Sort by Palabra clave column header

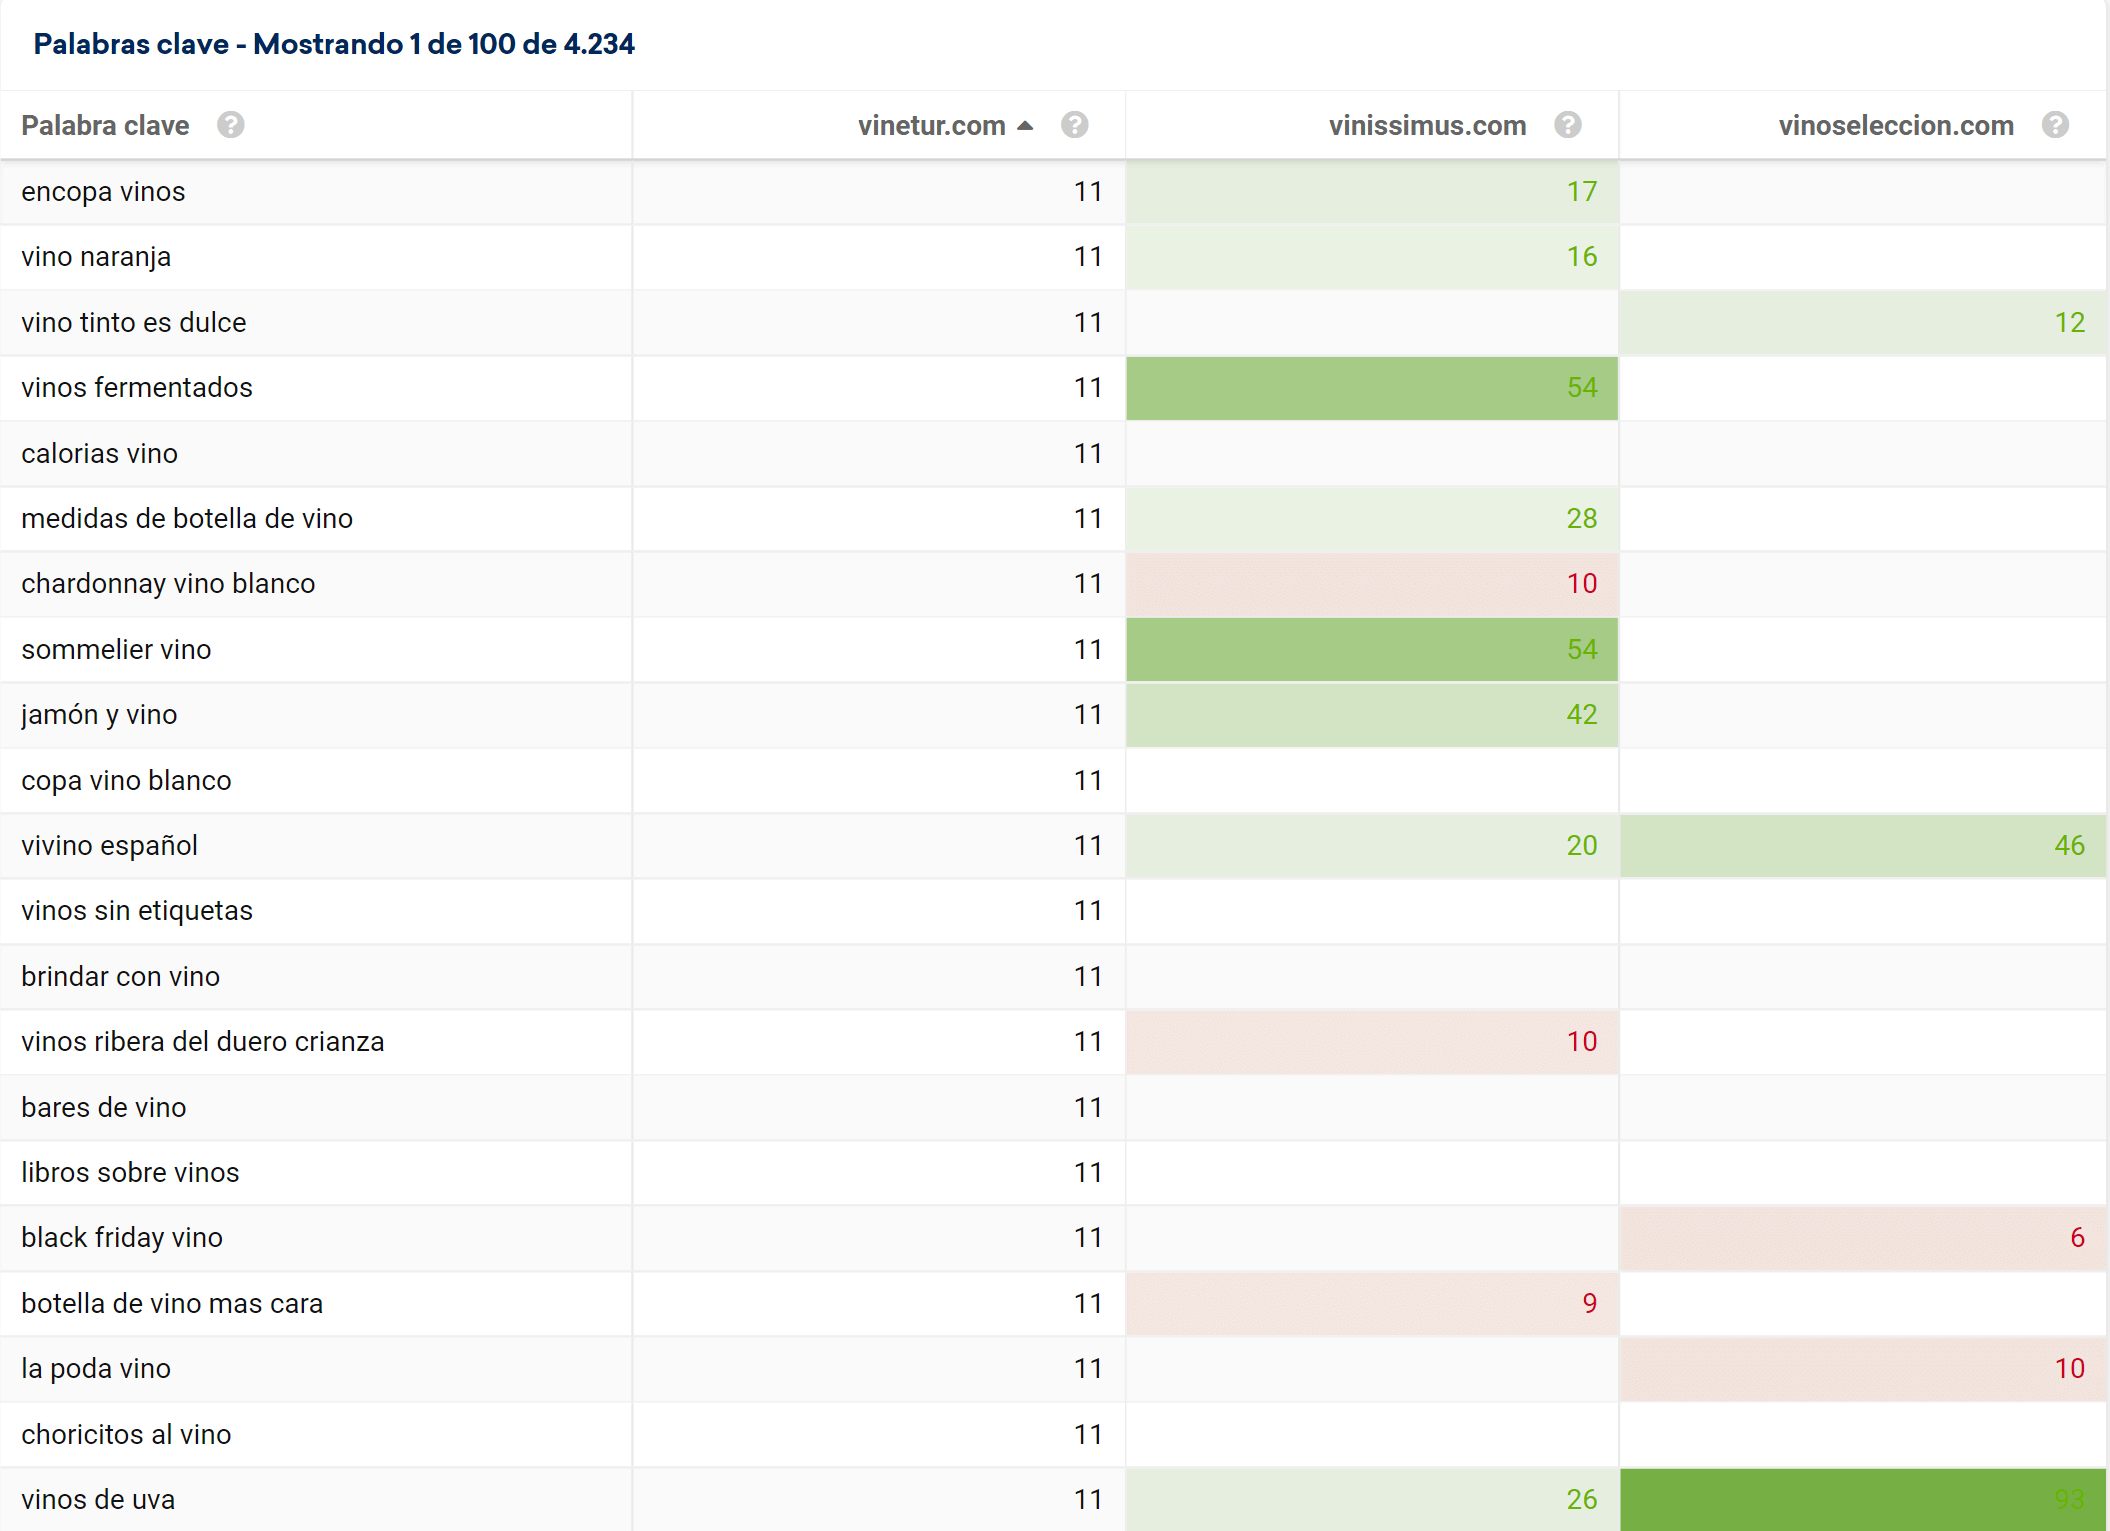(x=105, y=125)
